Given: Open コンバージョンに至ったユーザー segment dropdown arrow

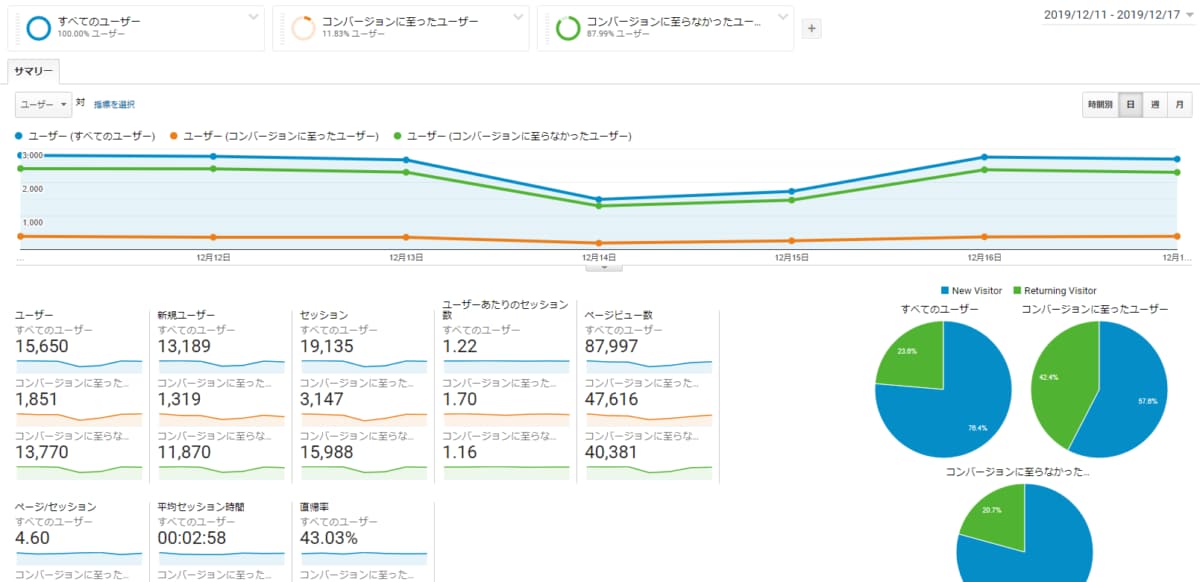Looking at the screenshot, I should pos(517,16).
